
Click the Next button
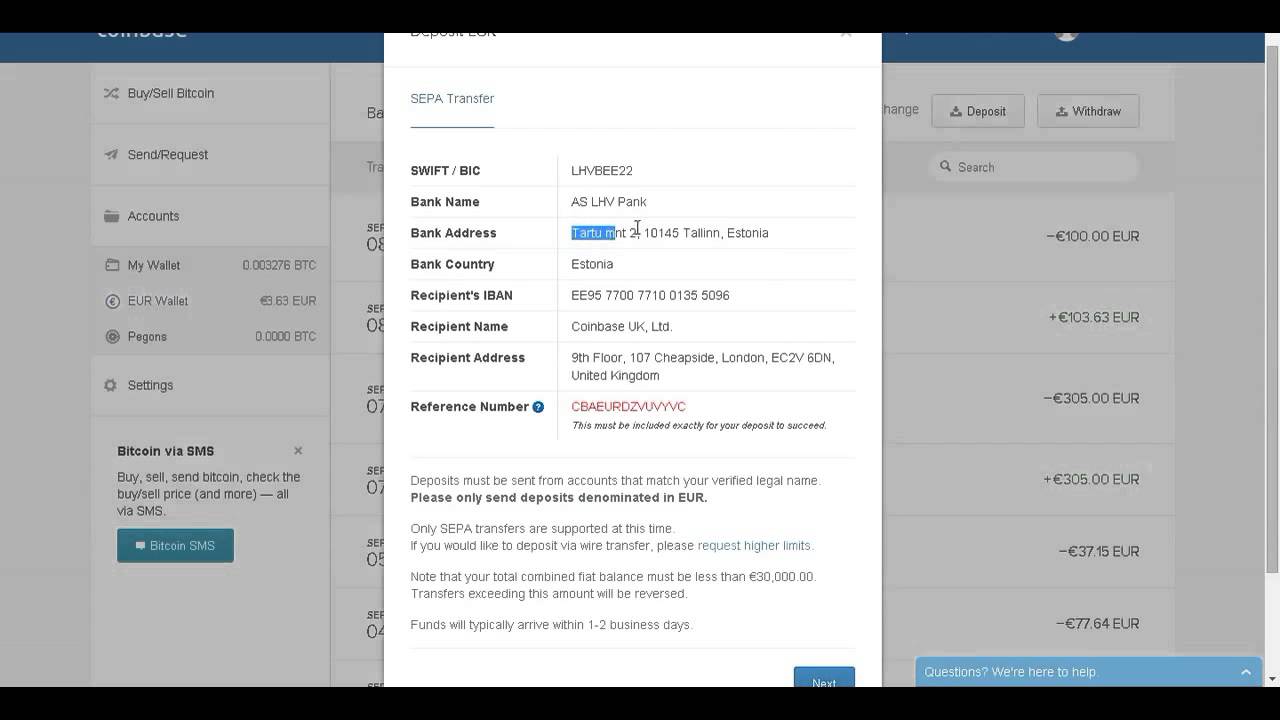pos(824,678)
